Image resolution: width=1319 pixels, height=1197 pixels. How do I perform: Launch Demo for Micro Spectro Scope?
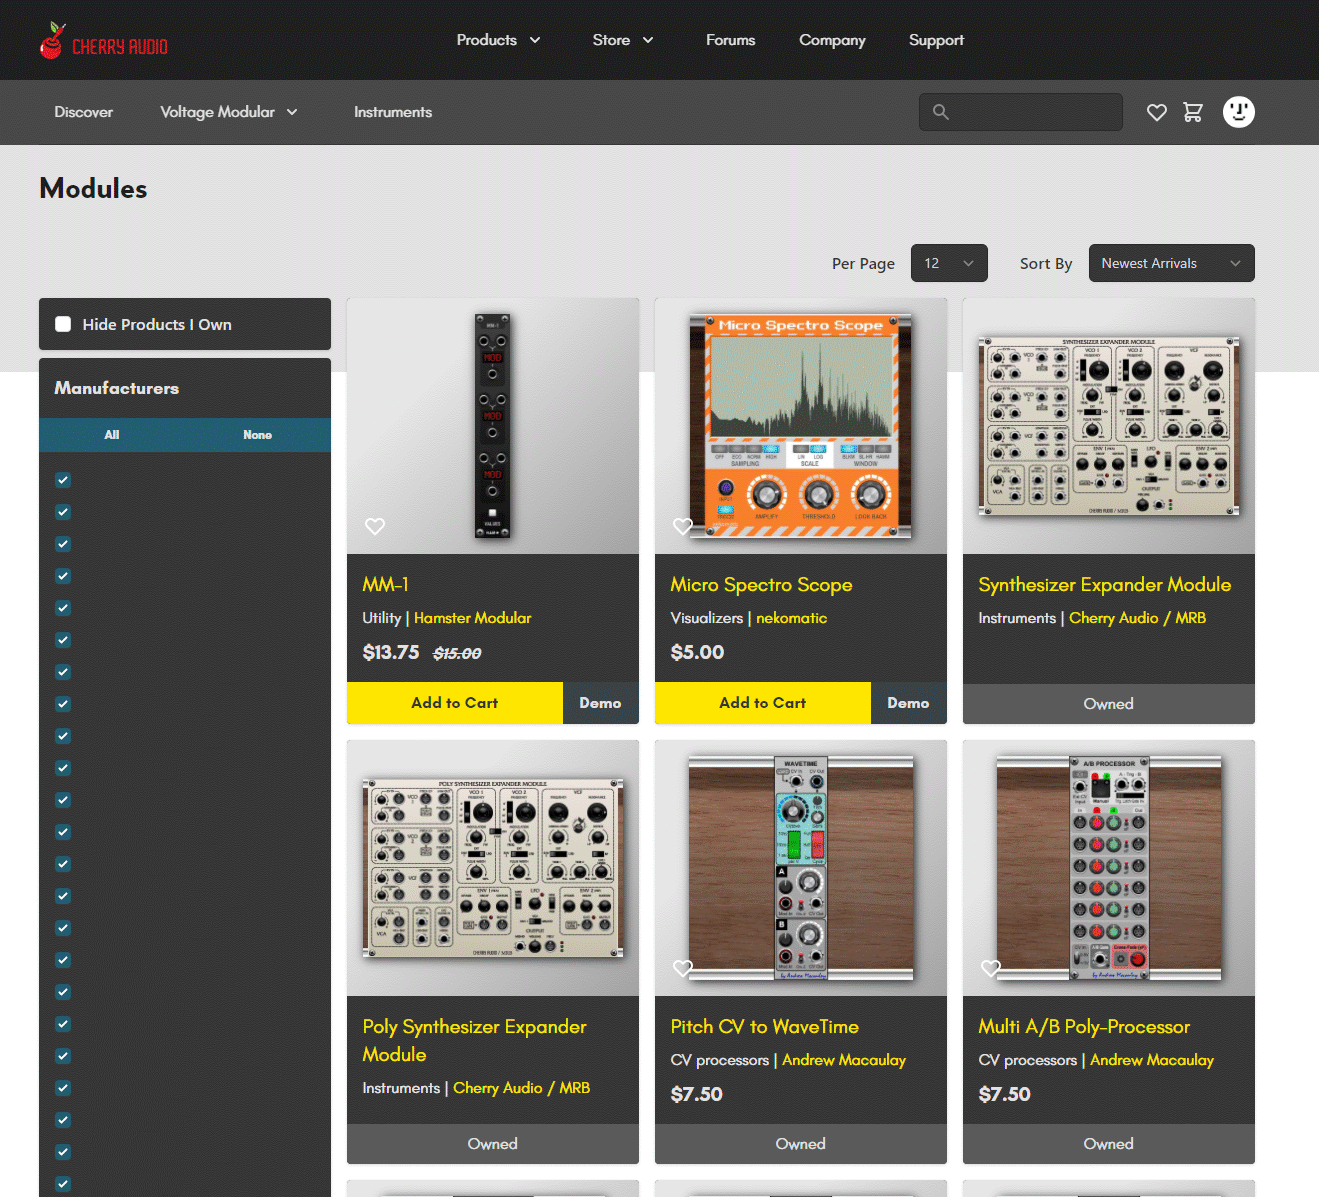(x=908, y=703)
